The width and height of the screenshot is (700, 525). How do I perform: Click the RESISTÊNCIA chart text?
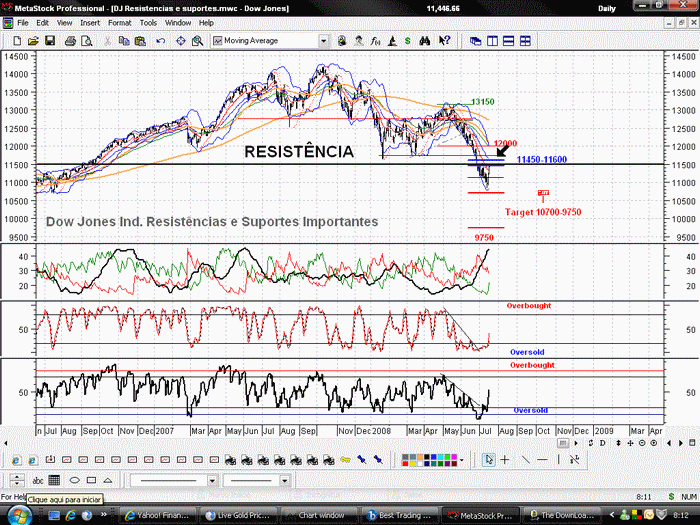point(299,152)
